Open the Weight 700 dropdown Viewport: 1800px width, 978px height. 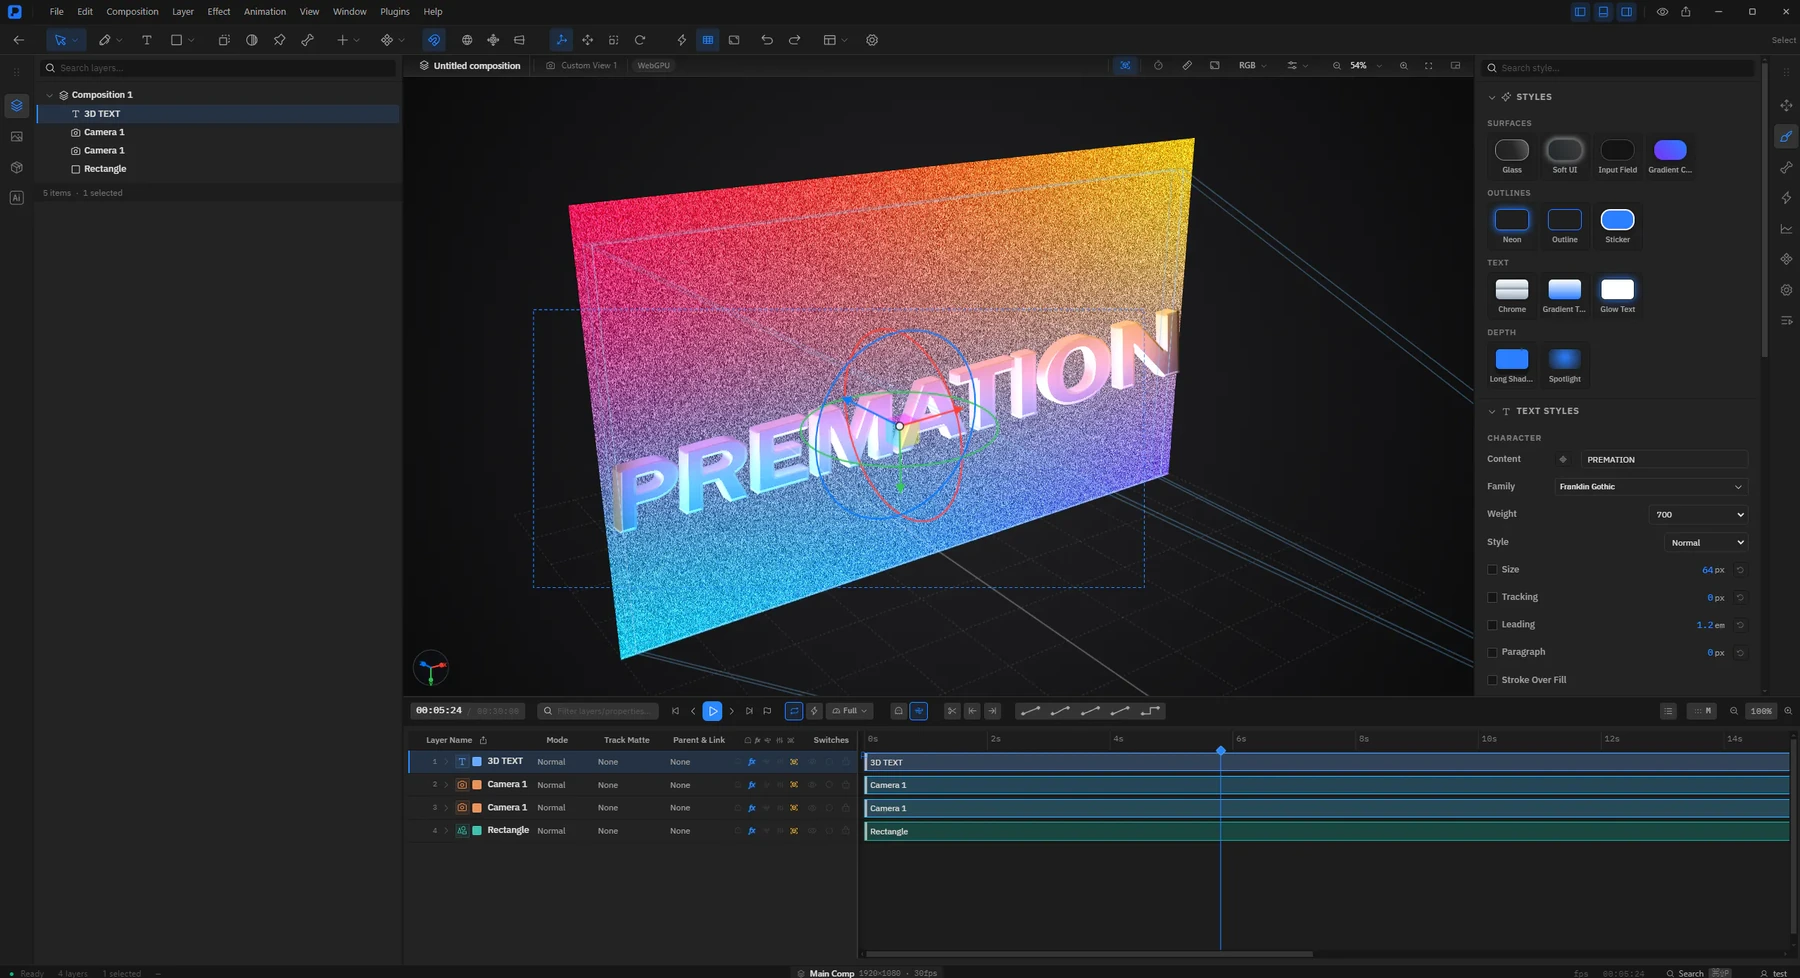(1698, 515)
